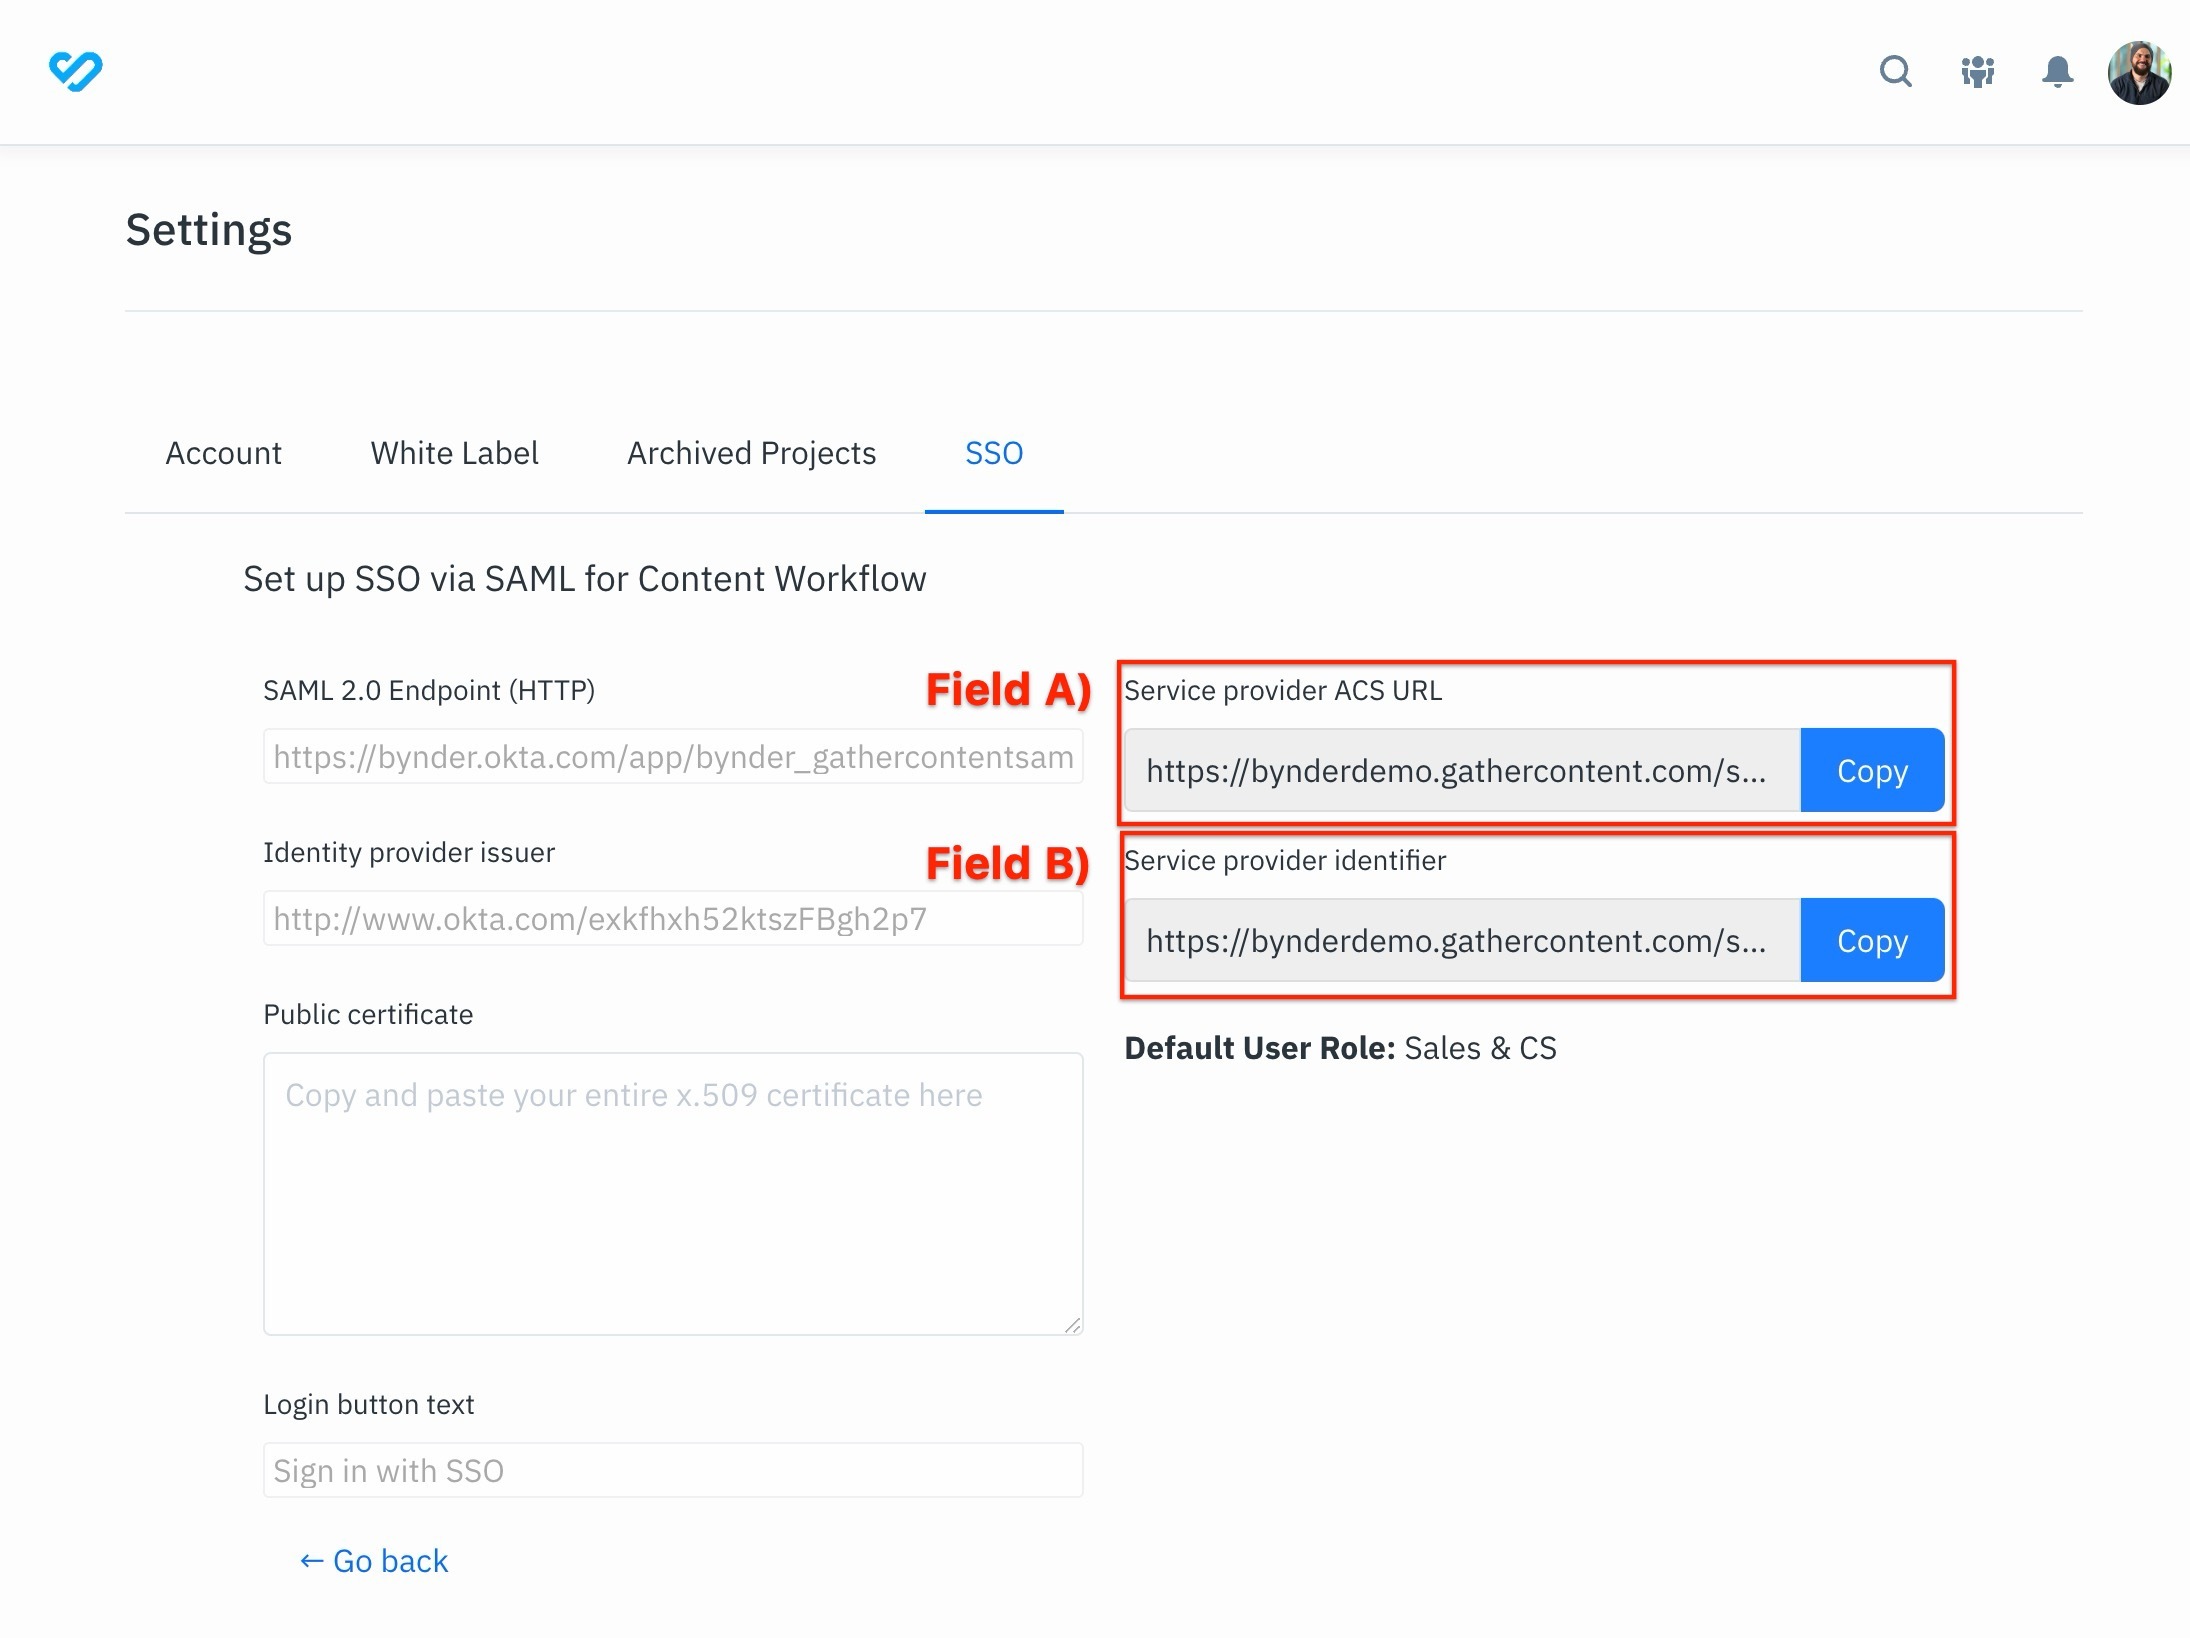This screenshot has width=2190, height=1638.
Task: Click the Service provider identifier URL field
Action: click(1462, 941)
